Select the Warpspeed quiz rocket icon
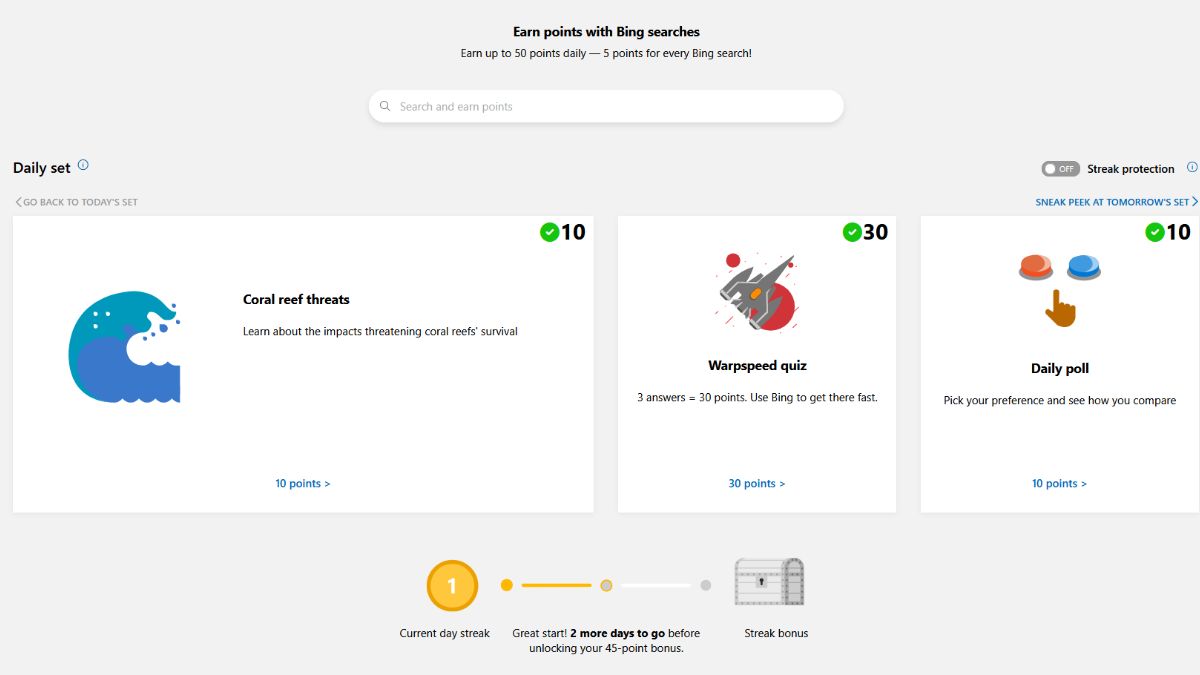Screen dimensions: 1200x675 (x=756, y=292)
